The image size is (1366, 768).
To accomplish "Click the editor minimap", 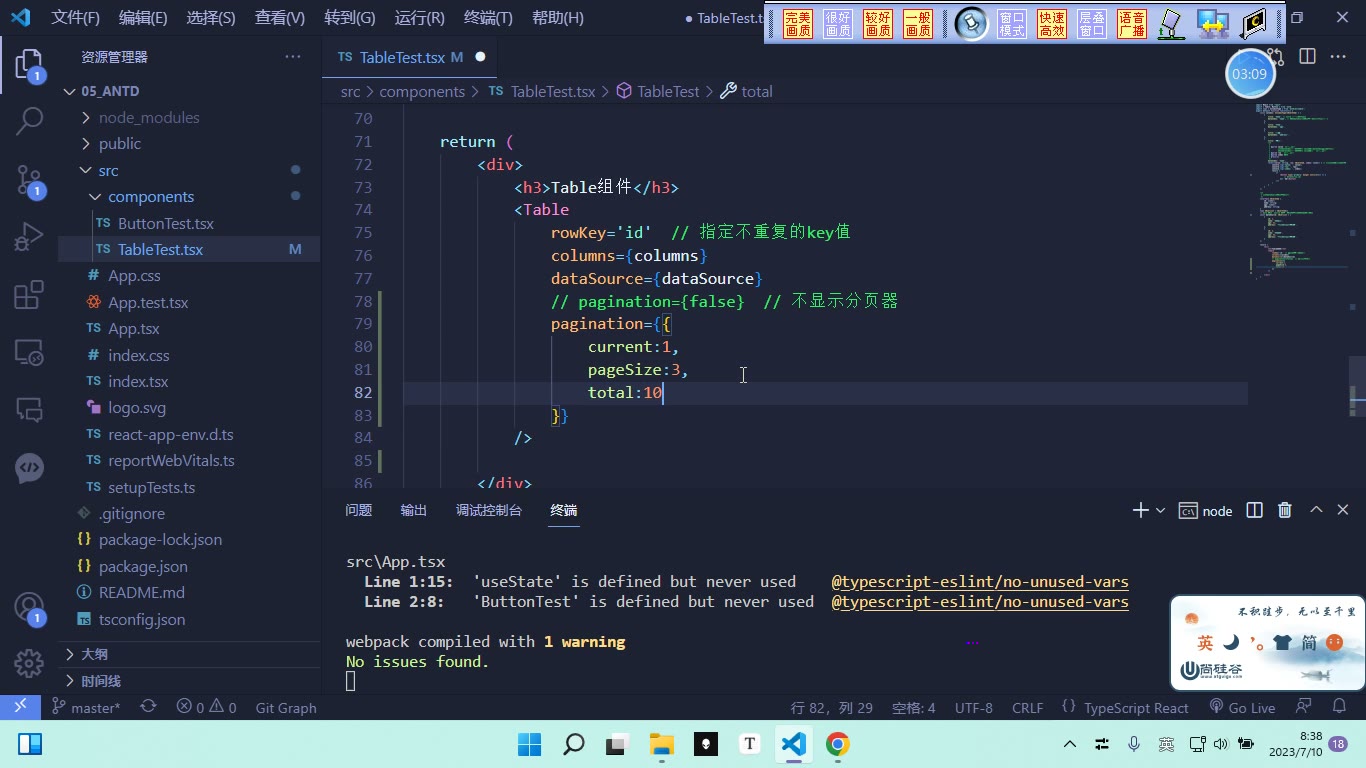I will click(1300, 190).
